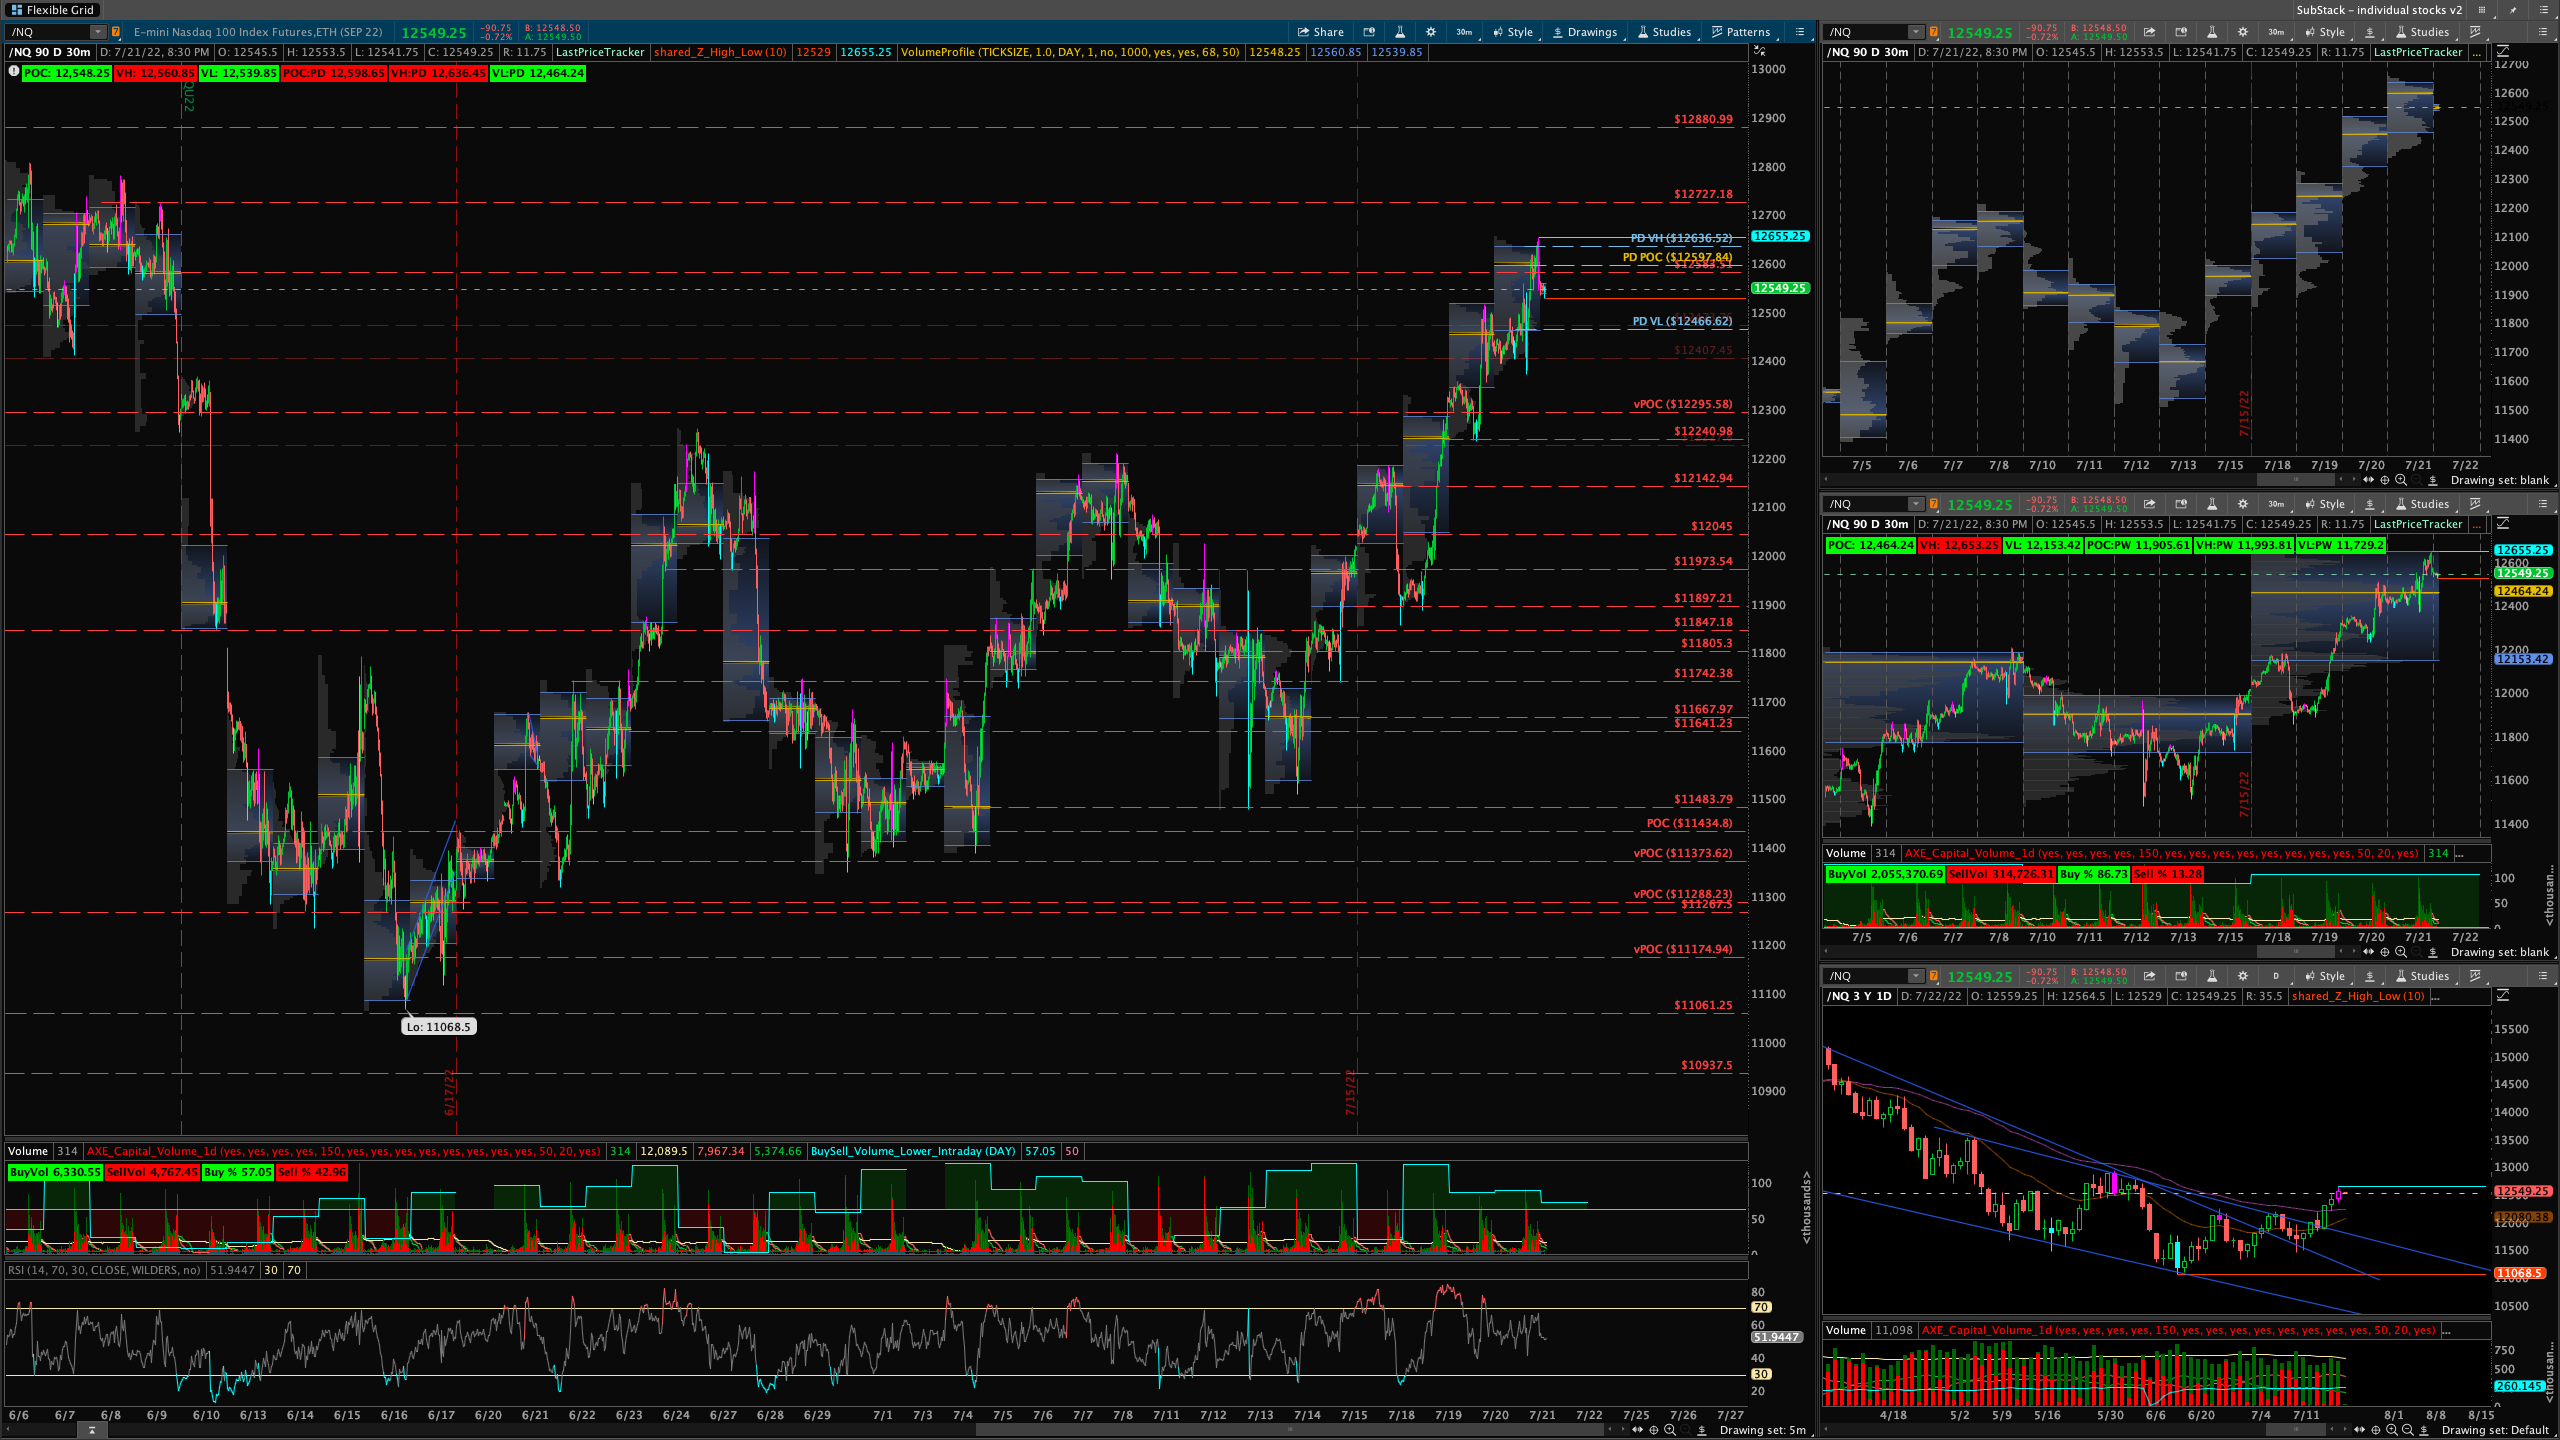Viewport: 2560px width, 1440px height.
Task: Open the Edit Studies beaker icon in main chart
Action: pos(1399,32)
